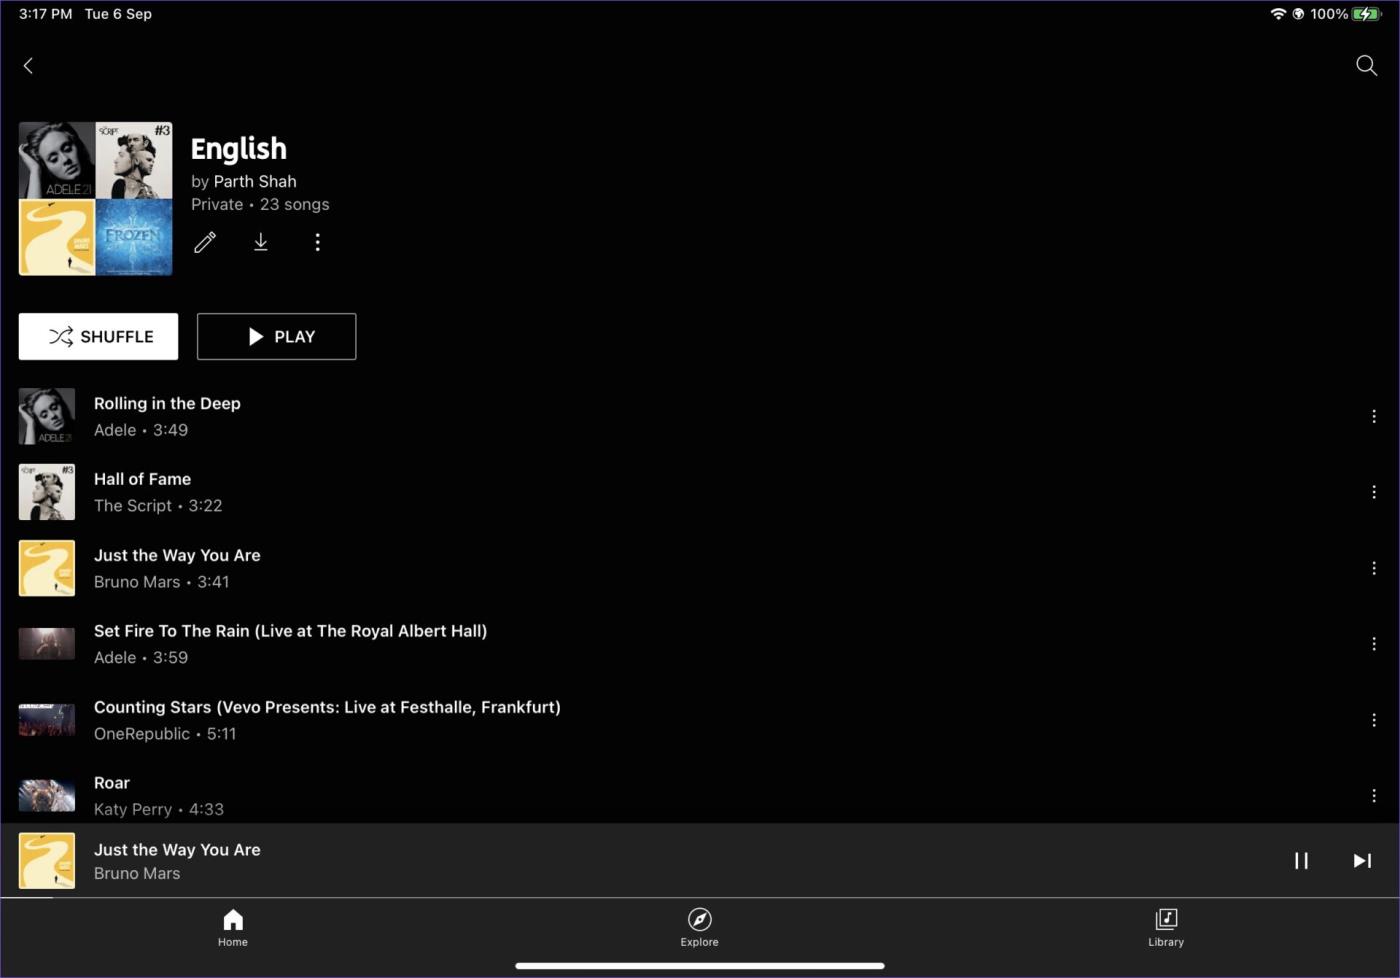1400x978 pixels.
Task: Open the English playlist cover collage
Action: tap(96, 199)
